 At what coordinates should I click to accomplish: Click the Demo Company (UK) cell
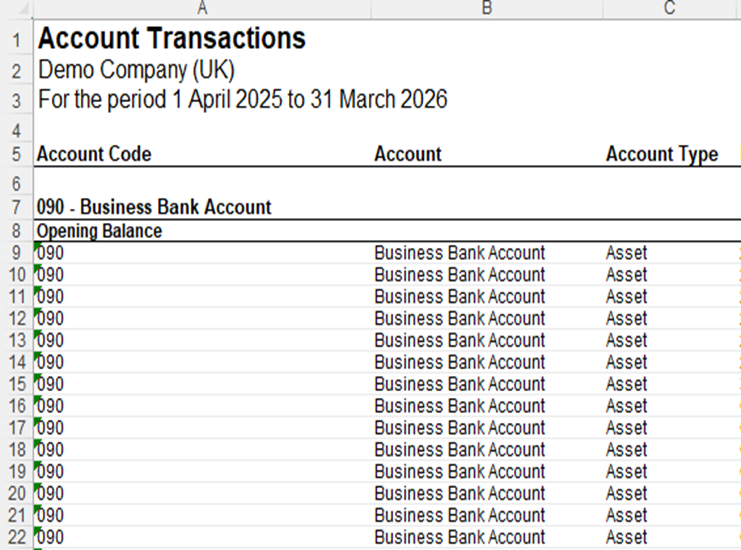coord(136,71)
